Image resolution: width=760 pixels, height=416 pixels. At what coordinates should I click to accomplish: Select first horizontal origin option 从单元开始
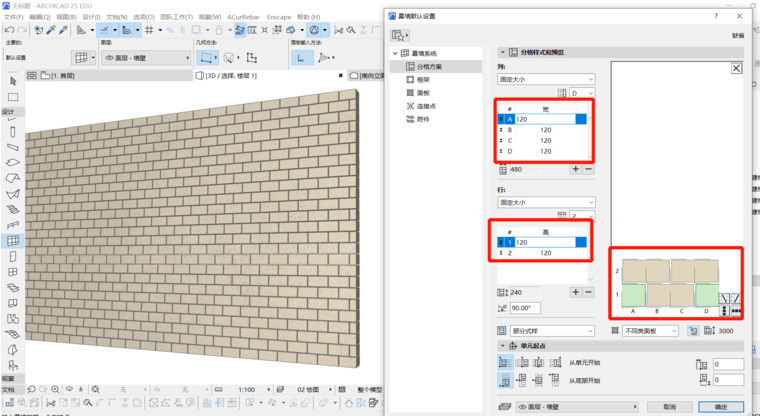tap(505, 363)
